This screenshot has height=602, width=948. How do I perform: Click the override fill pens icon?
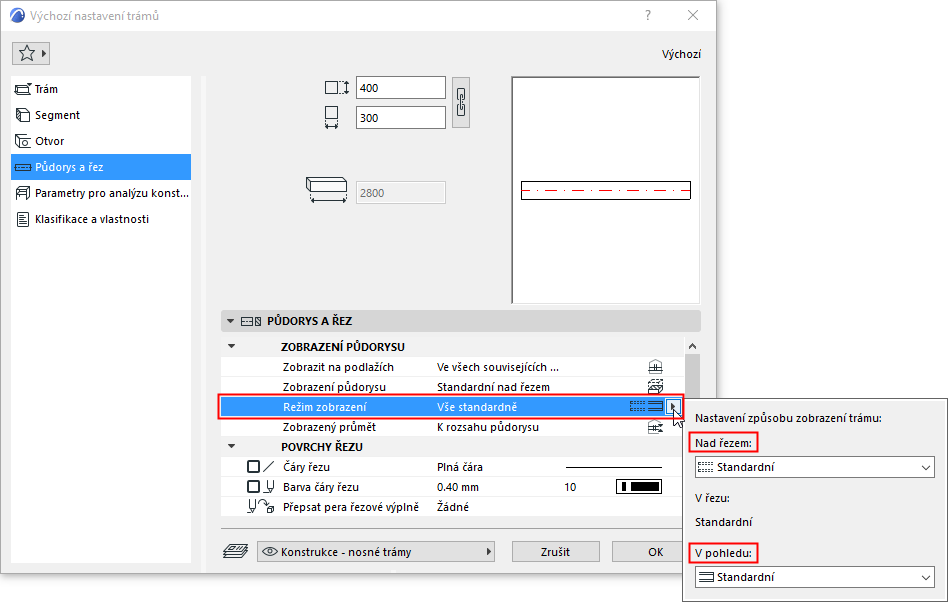point(261,507)
